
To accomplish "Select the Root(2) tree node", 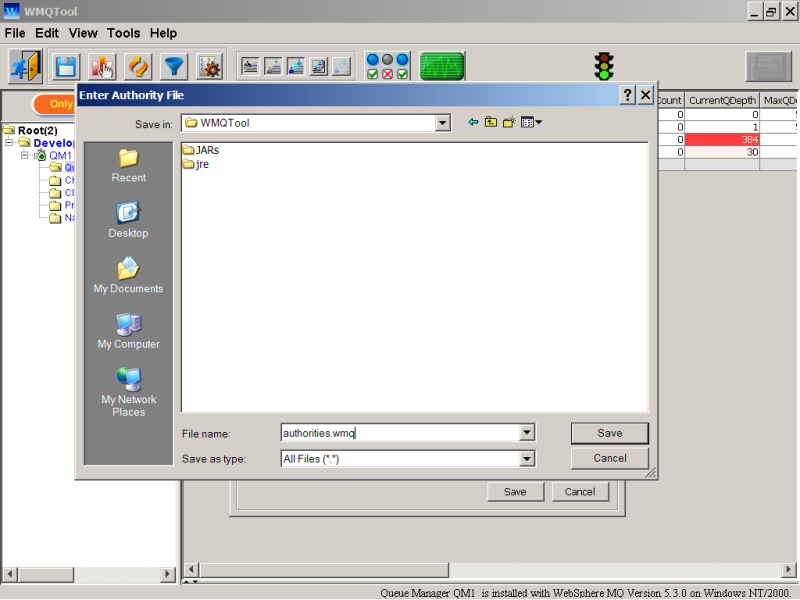I will [31, 131].
